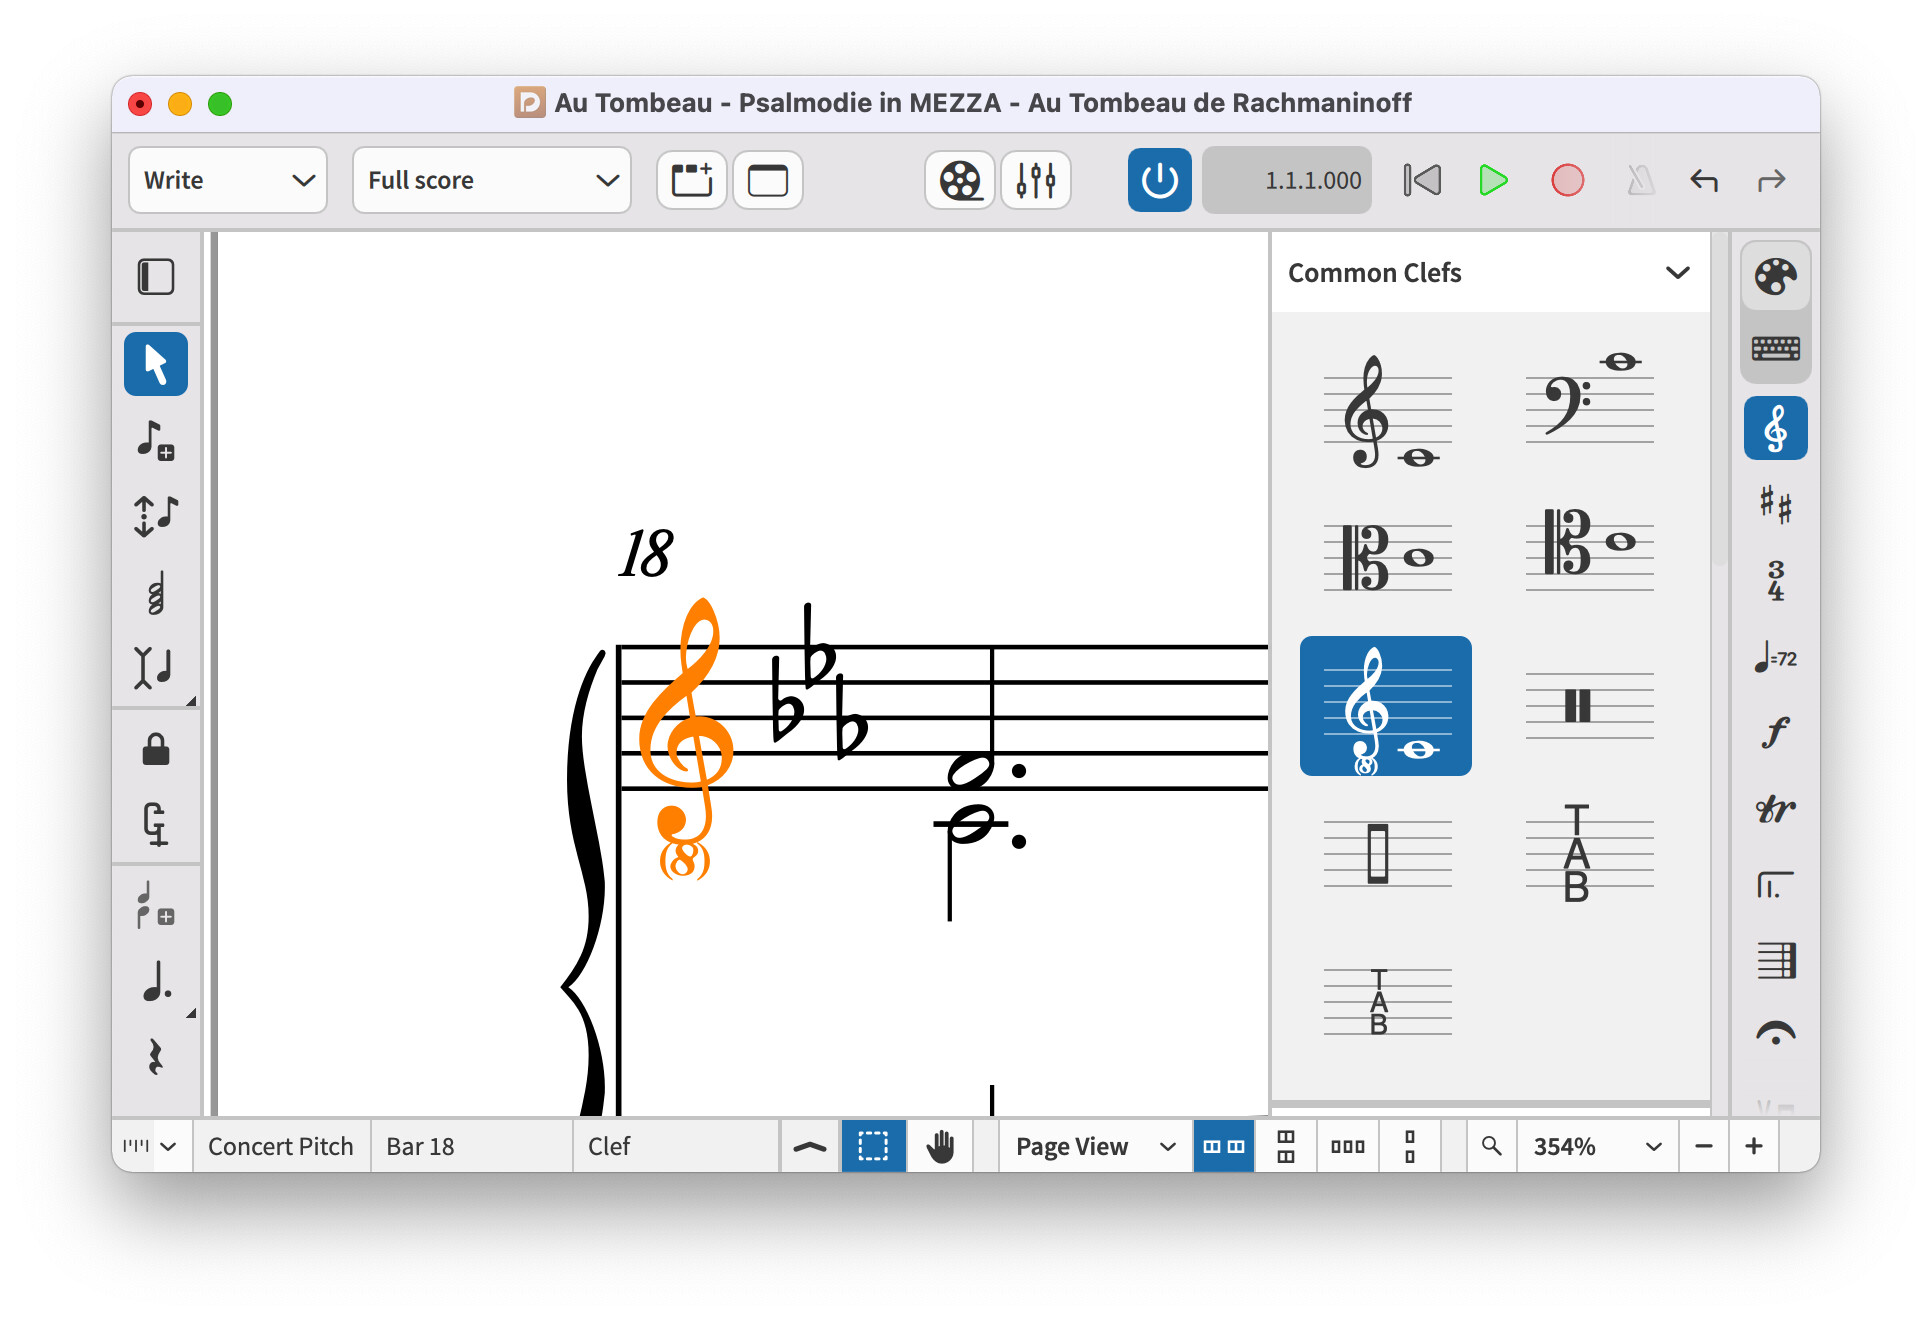Open the Mixer panel
The height and width of the screenshot is (1320, 1932).
coord(1036,181)
